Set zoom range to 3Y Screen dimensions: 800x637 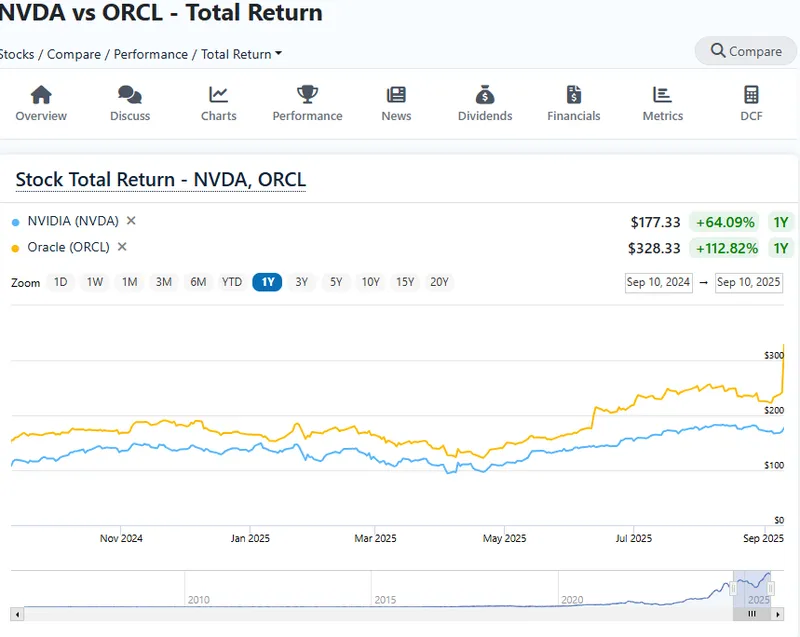(x=302, y=282)
